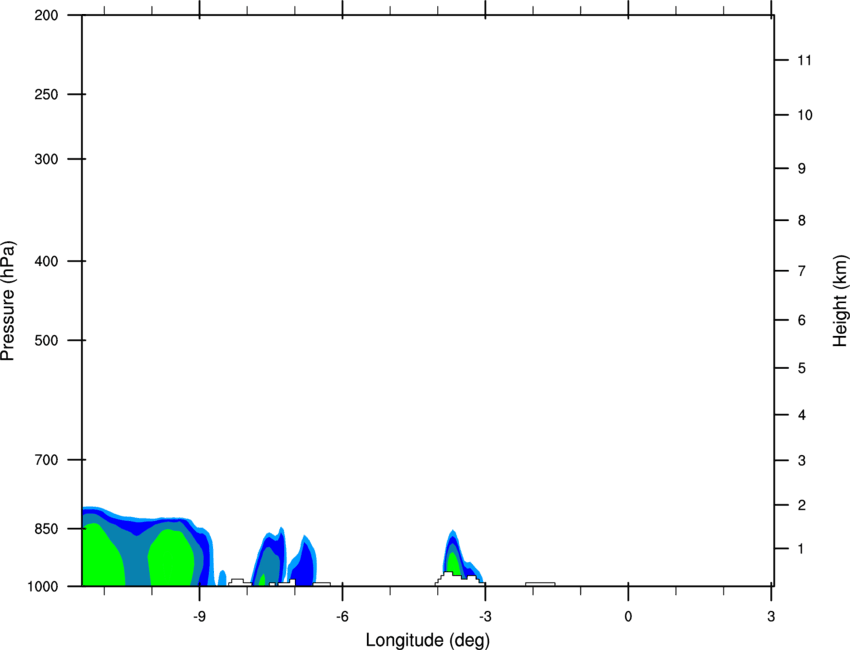Click the 'Longitude (deg)' axis title
The width and height of the screenshot is (850, 650).
(x=428, y=640)
